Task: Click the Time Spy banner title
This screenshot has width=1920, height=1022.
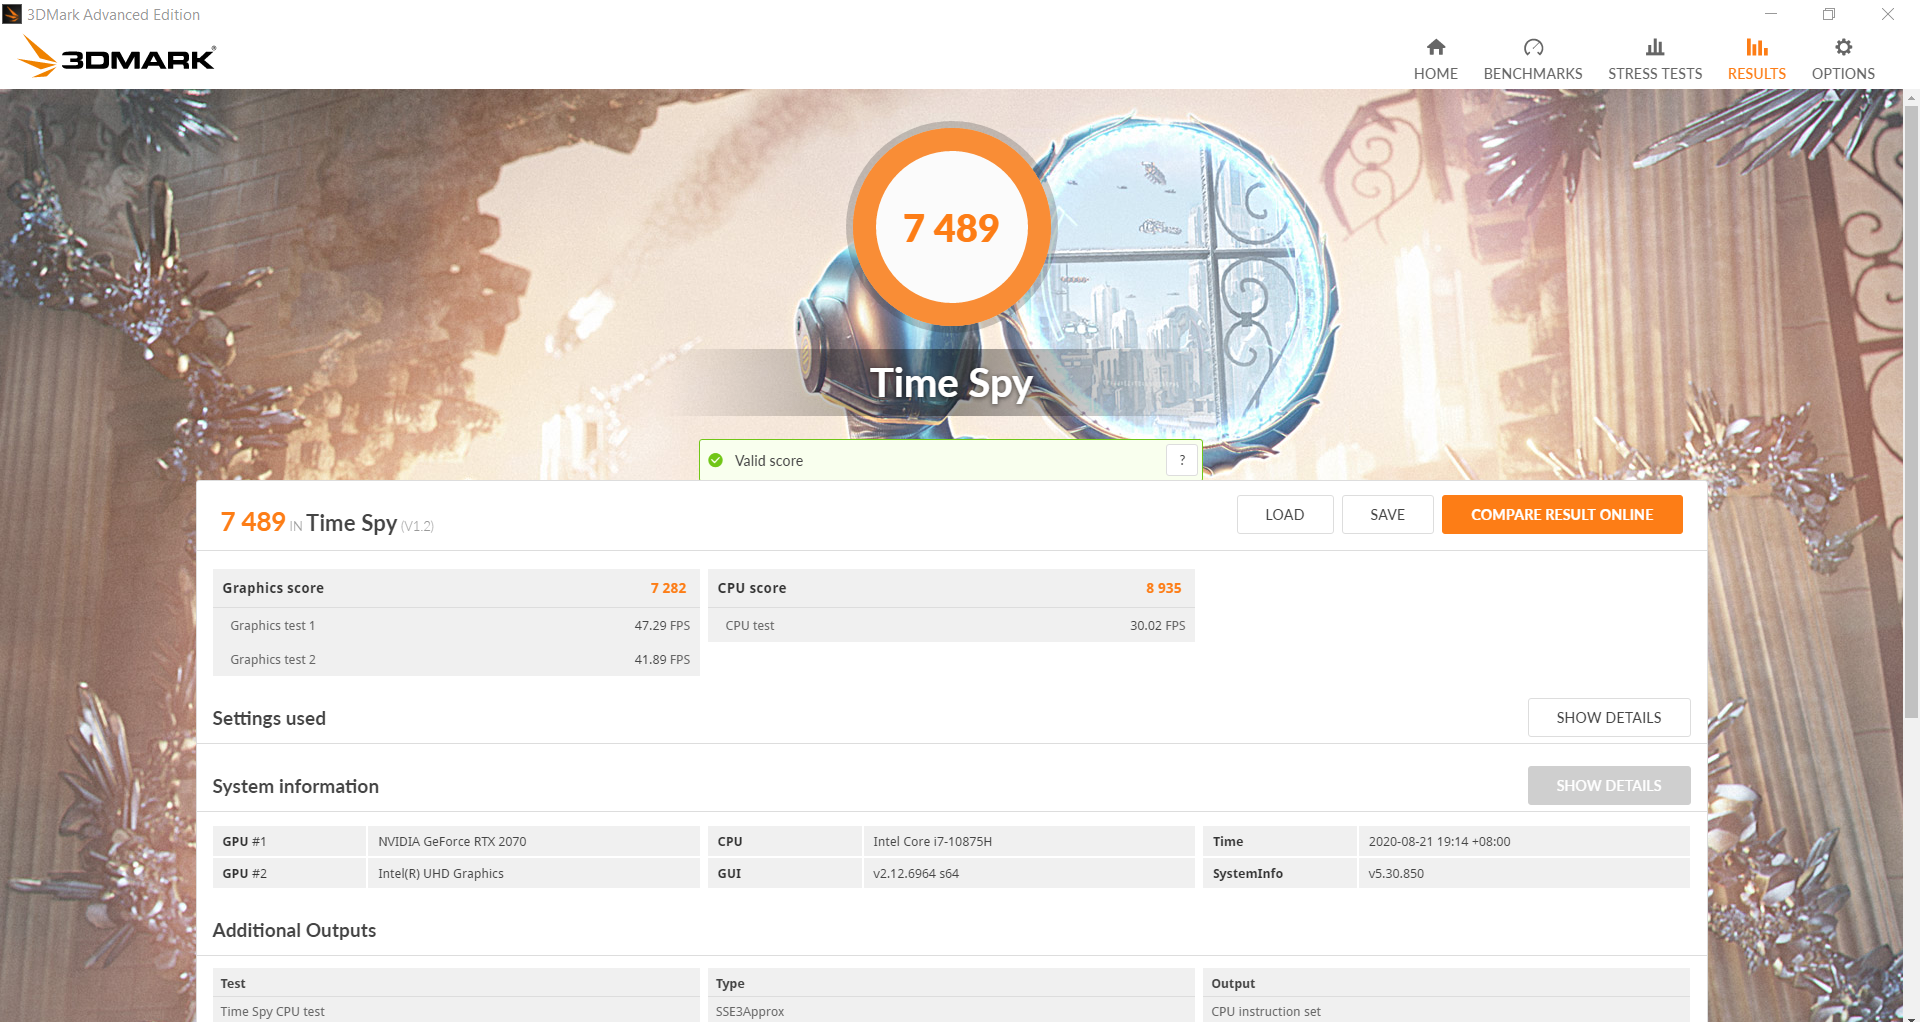Action: point(951,383)
